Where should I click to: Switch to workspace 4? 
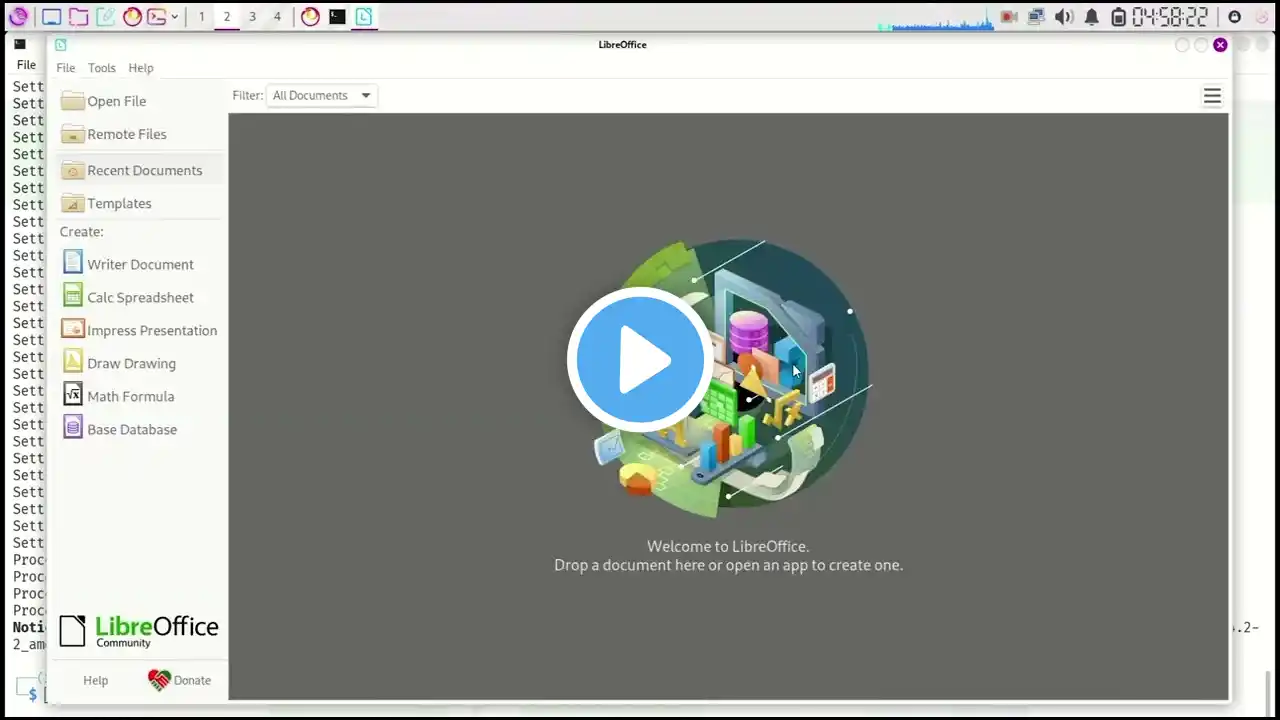pos(278,17)
